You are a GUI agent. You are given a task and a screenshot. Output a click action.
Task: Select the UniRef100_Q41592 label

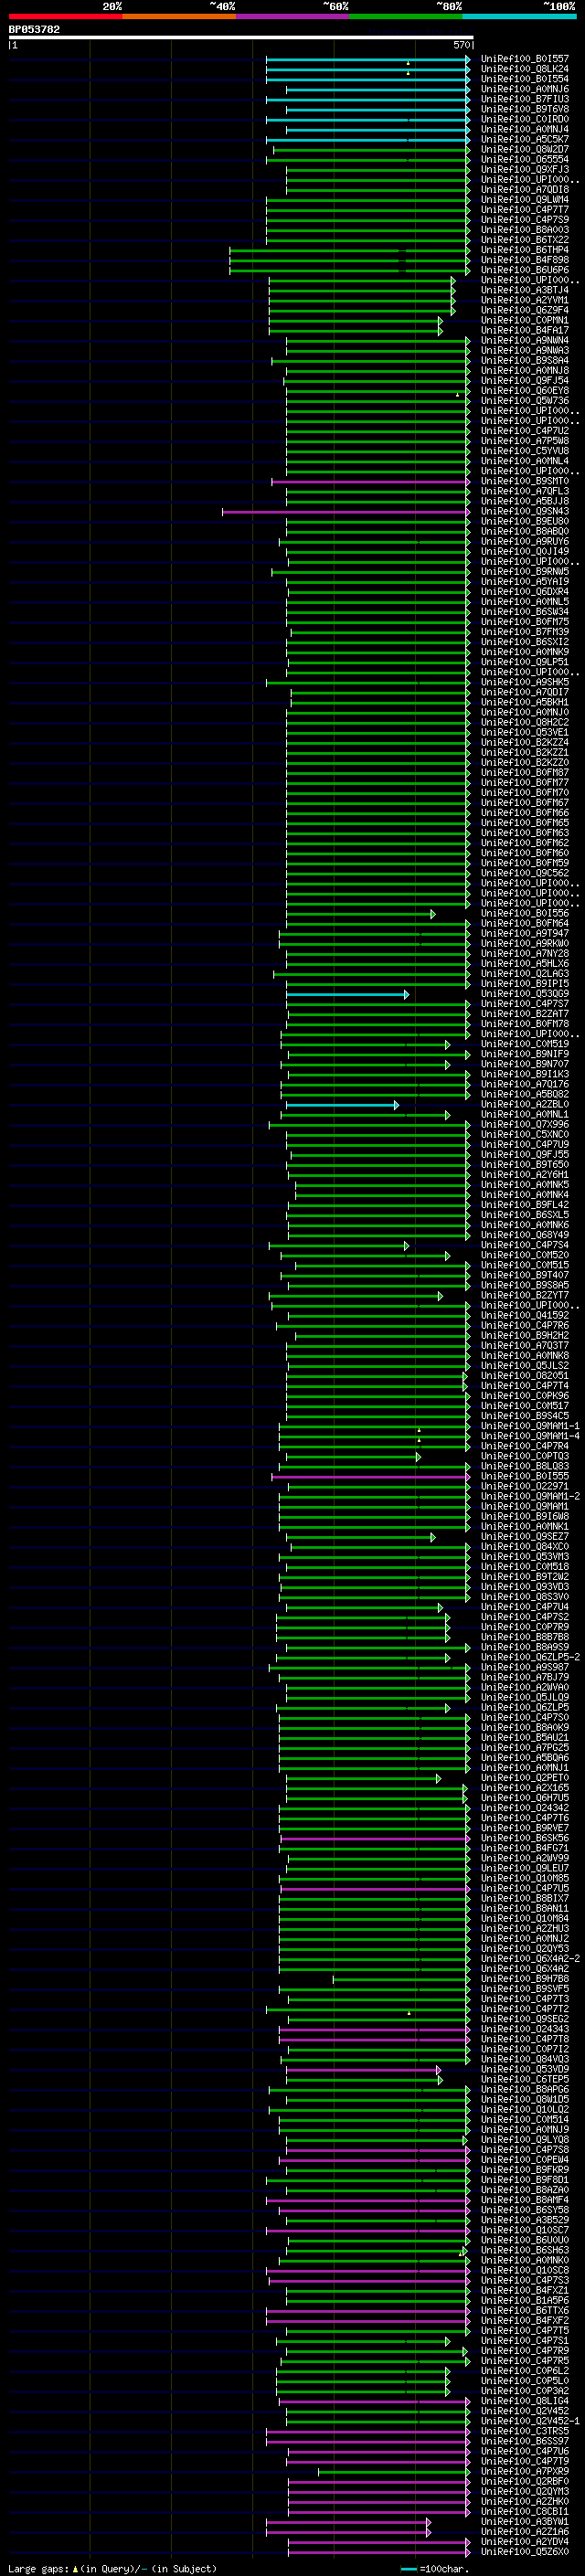pyautogui.click(x=524, y=1315)
